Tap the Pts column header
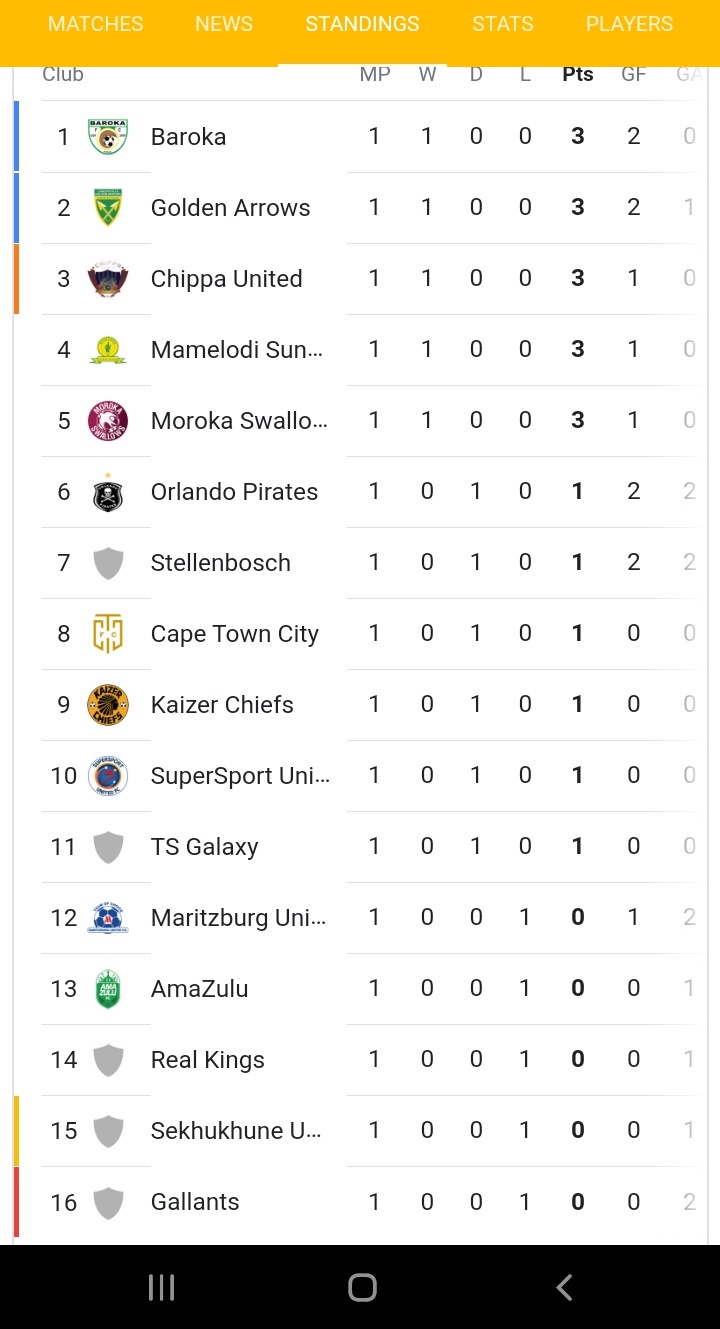This screenshot has height=1329, width=720. [x=578, y=74]
